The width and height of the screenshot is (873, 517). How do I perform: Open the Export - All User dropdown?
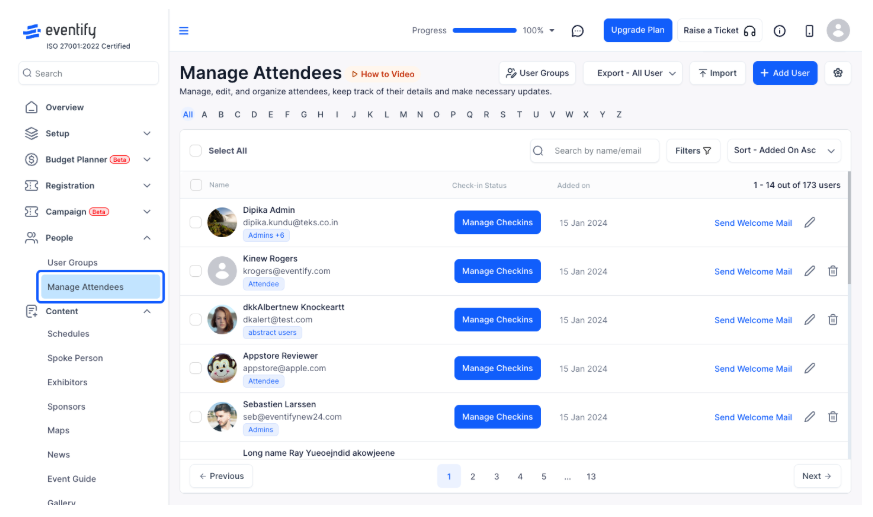coord(632,73)
